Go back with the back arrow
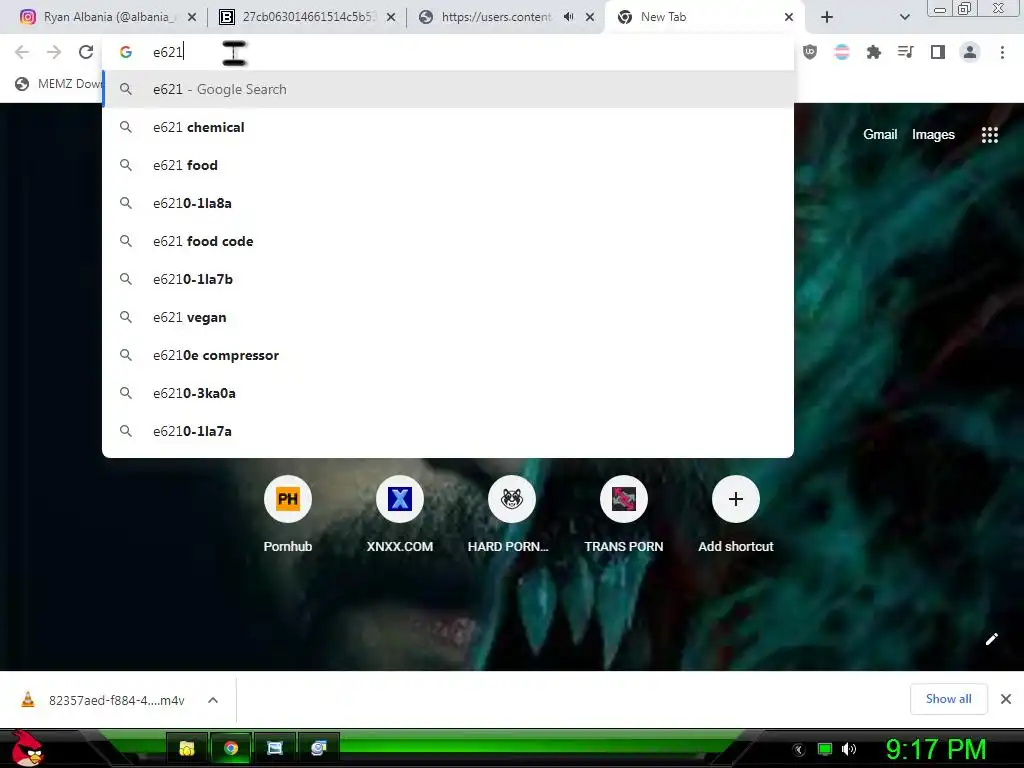 22,52
